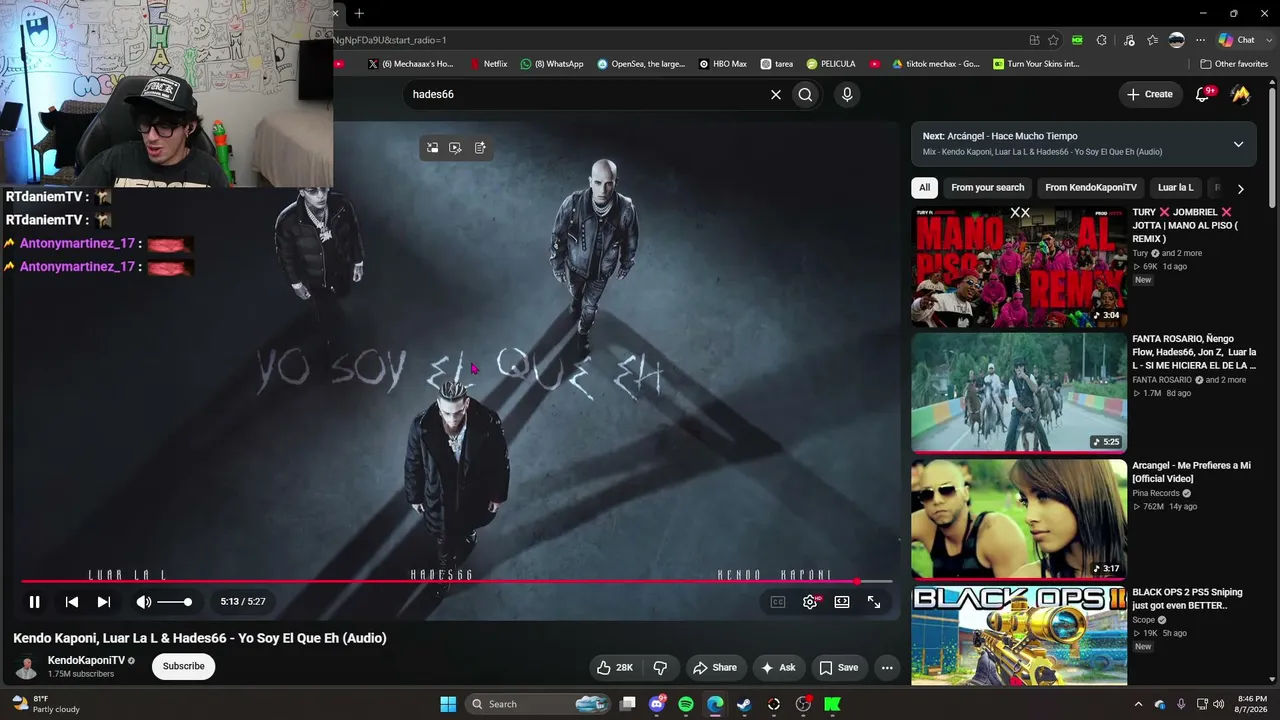Click the Create button
The image size is (1280, 720).
pyautogui.click(x=1149, y=94)
